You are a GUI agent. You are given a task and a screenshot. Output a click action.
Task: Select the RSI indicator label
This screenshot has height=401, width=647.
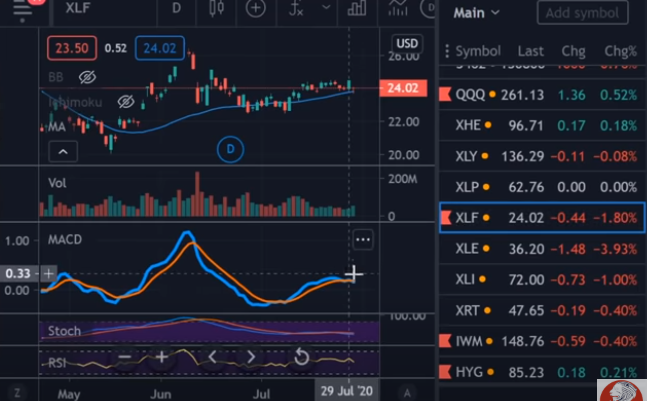57,363
